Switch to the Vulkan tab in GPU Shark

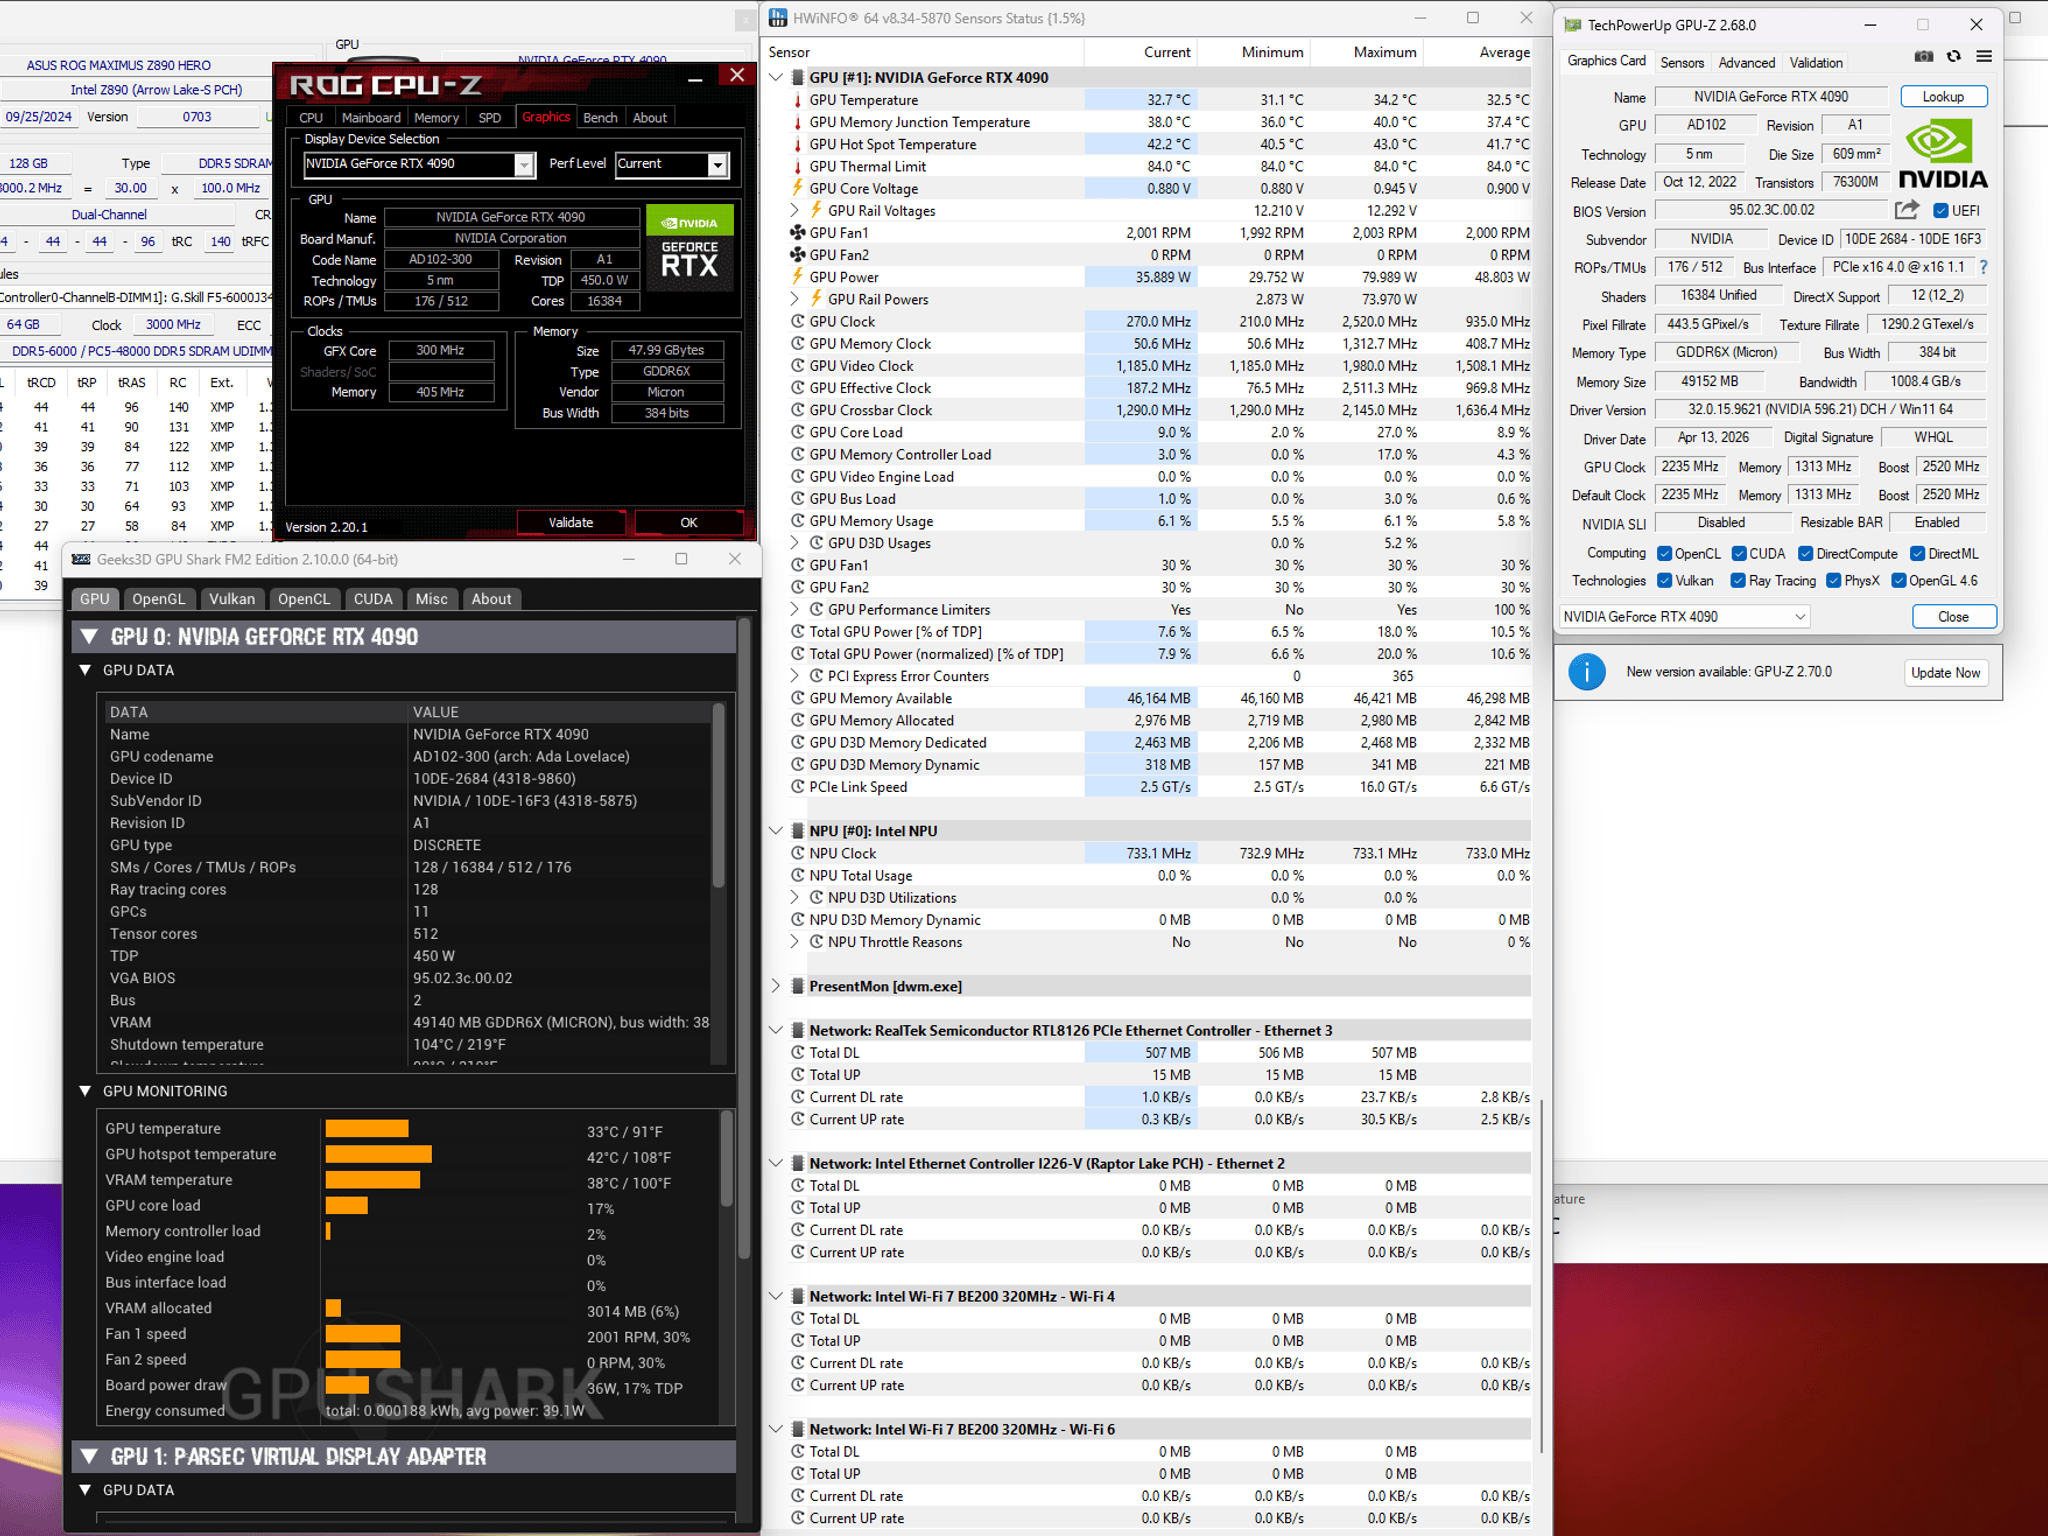point(232,598)
